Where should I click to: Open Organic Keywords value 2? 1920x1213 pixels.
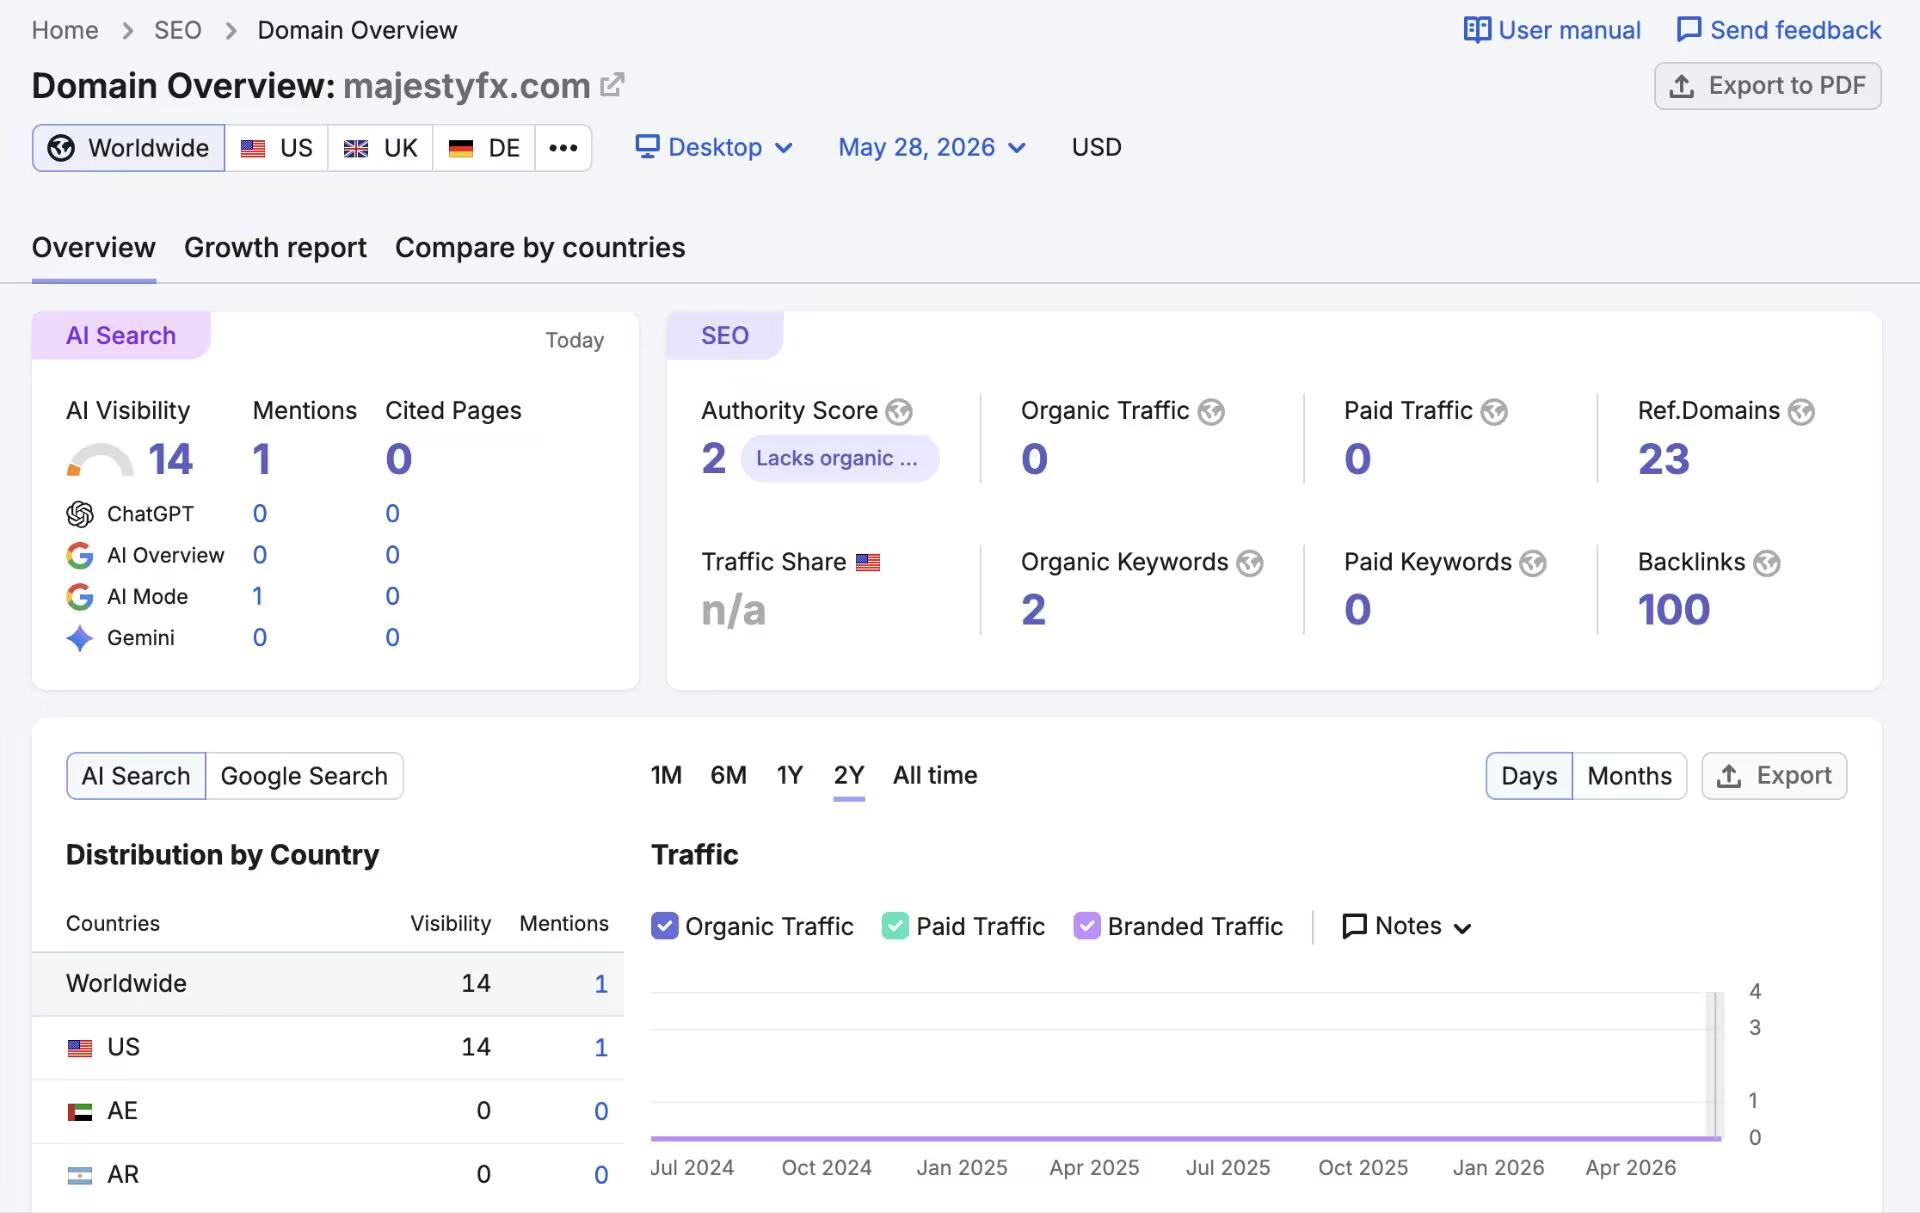(1034, 609)
